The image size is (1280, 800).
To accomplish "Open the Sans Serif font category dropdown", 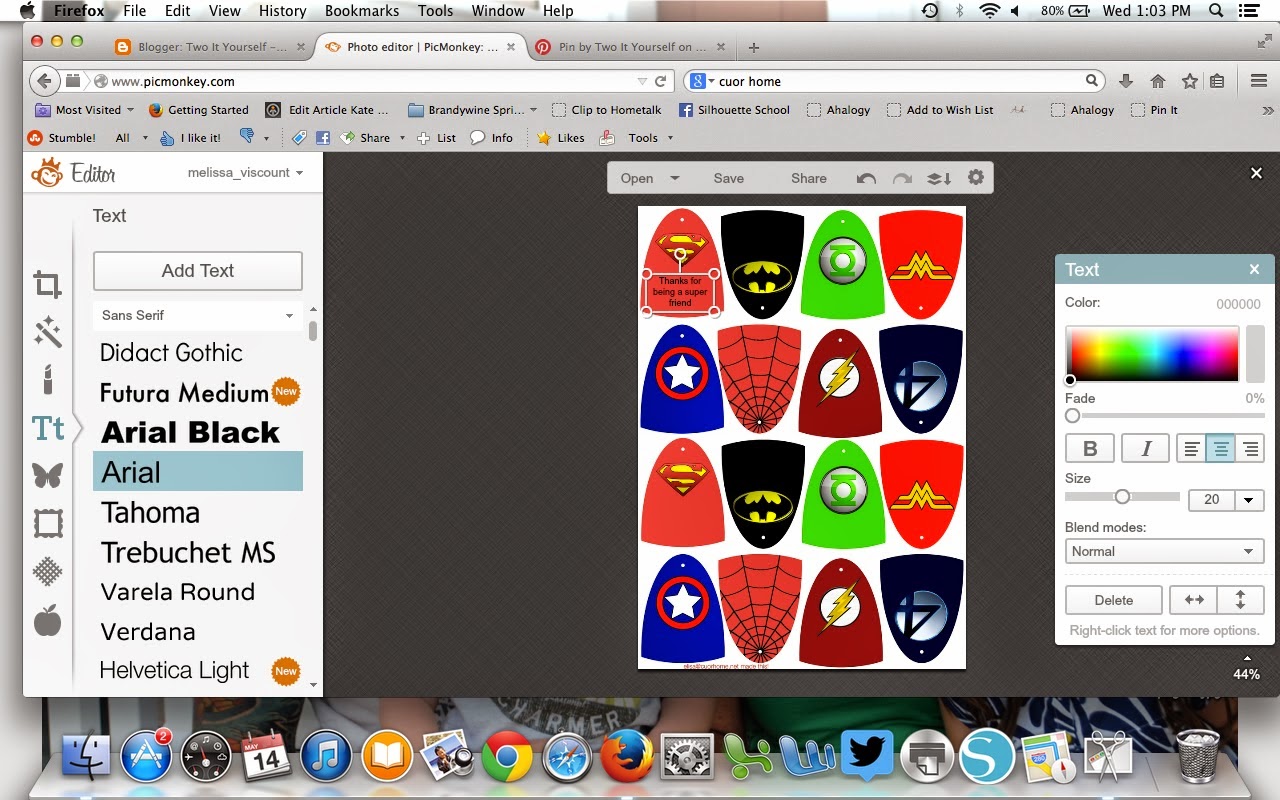I will coord(198,315).
